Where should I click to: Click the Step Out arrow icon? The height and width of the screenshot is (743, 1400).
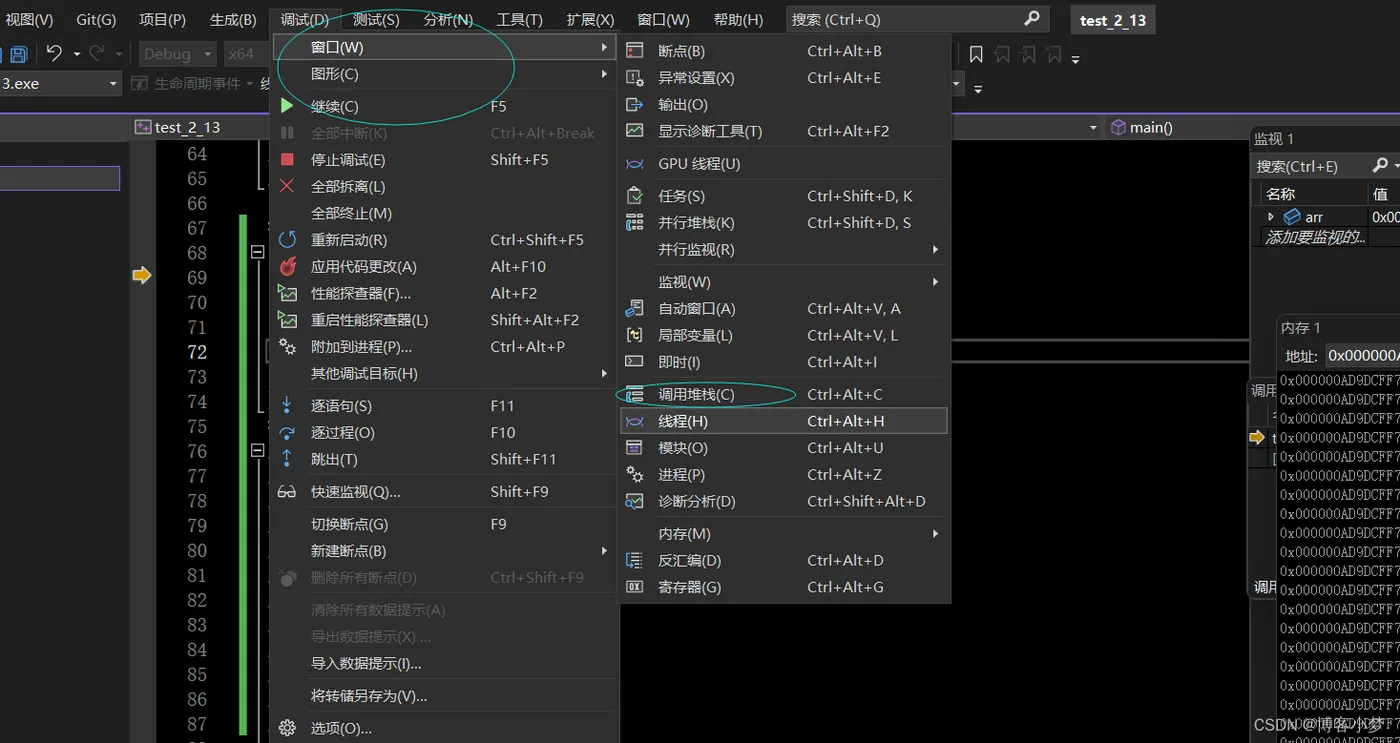(287, 458)
